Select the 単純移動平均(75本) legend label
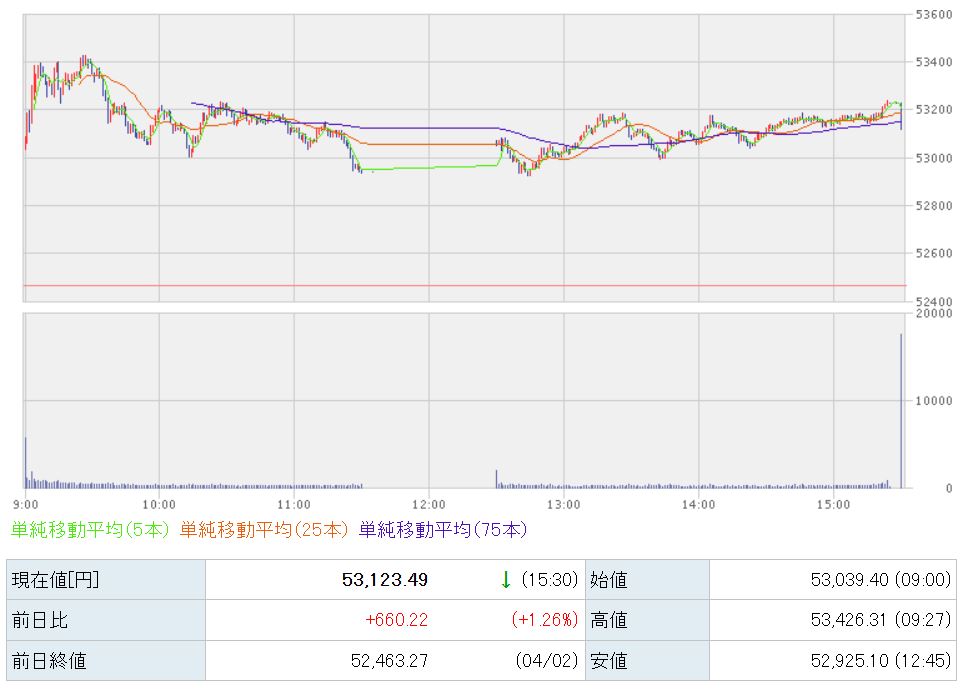The height and width of the screenshot is (690, 965). point(443,530)
